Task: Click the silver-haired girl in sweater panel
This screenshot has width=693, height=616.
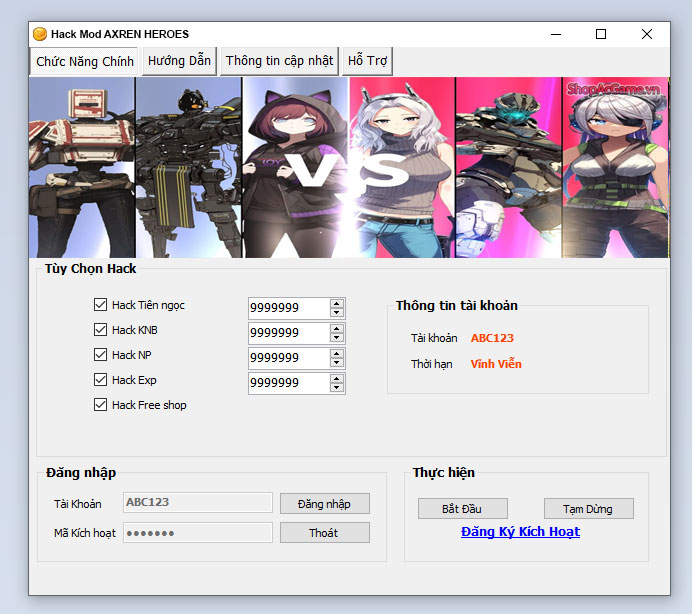Action: (402, 167)
